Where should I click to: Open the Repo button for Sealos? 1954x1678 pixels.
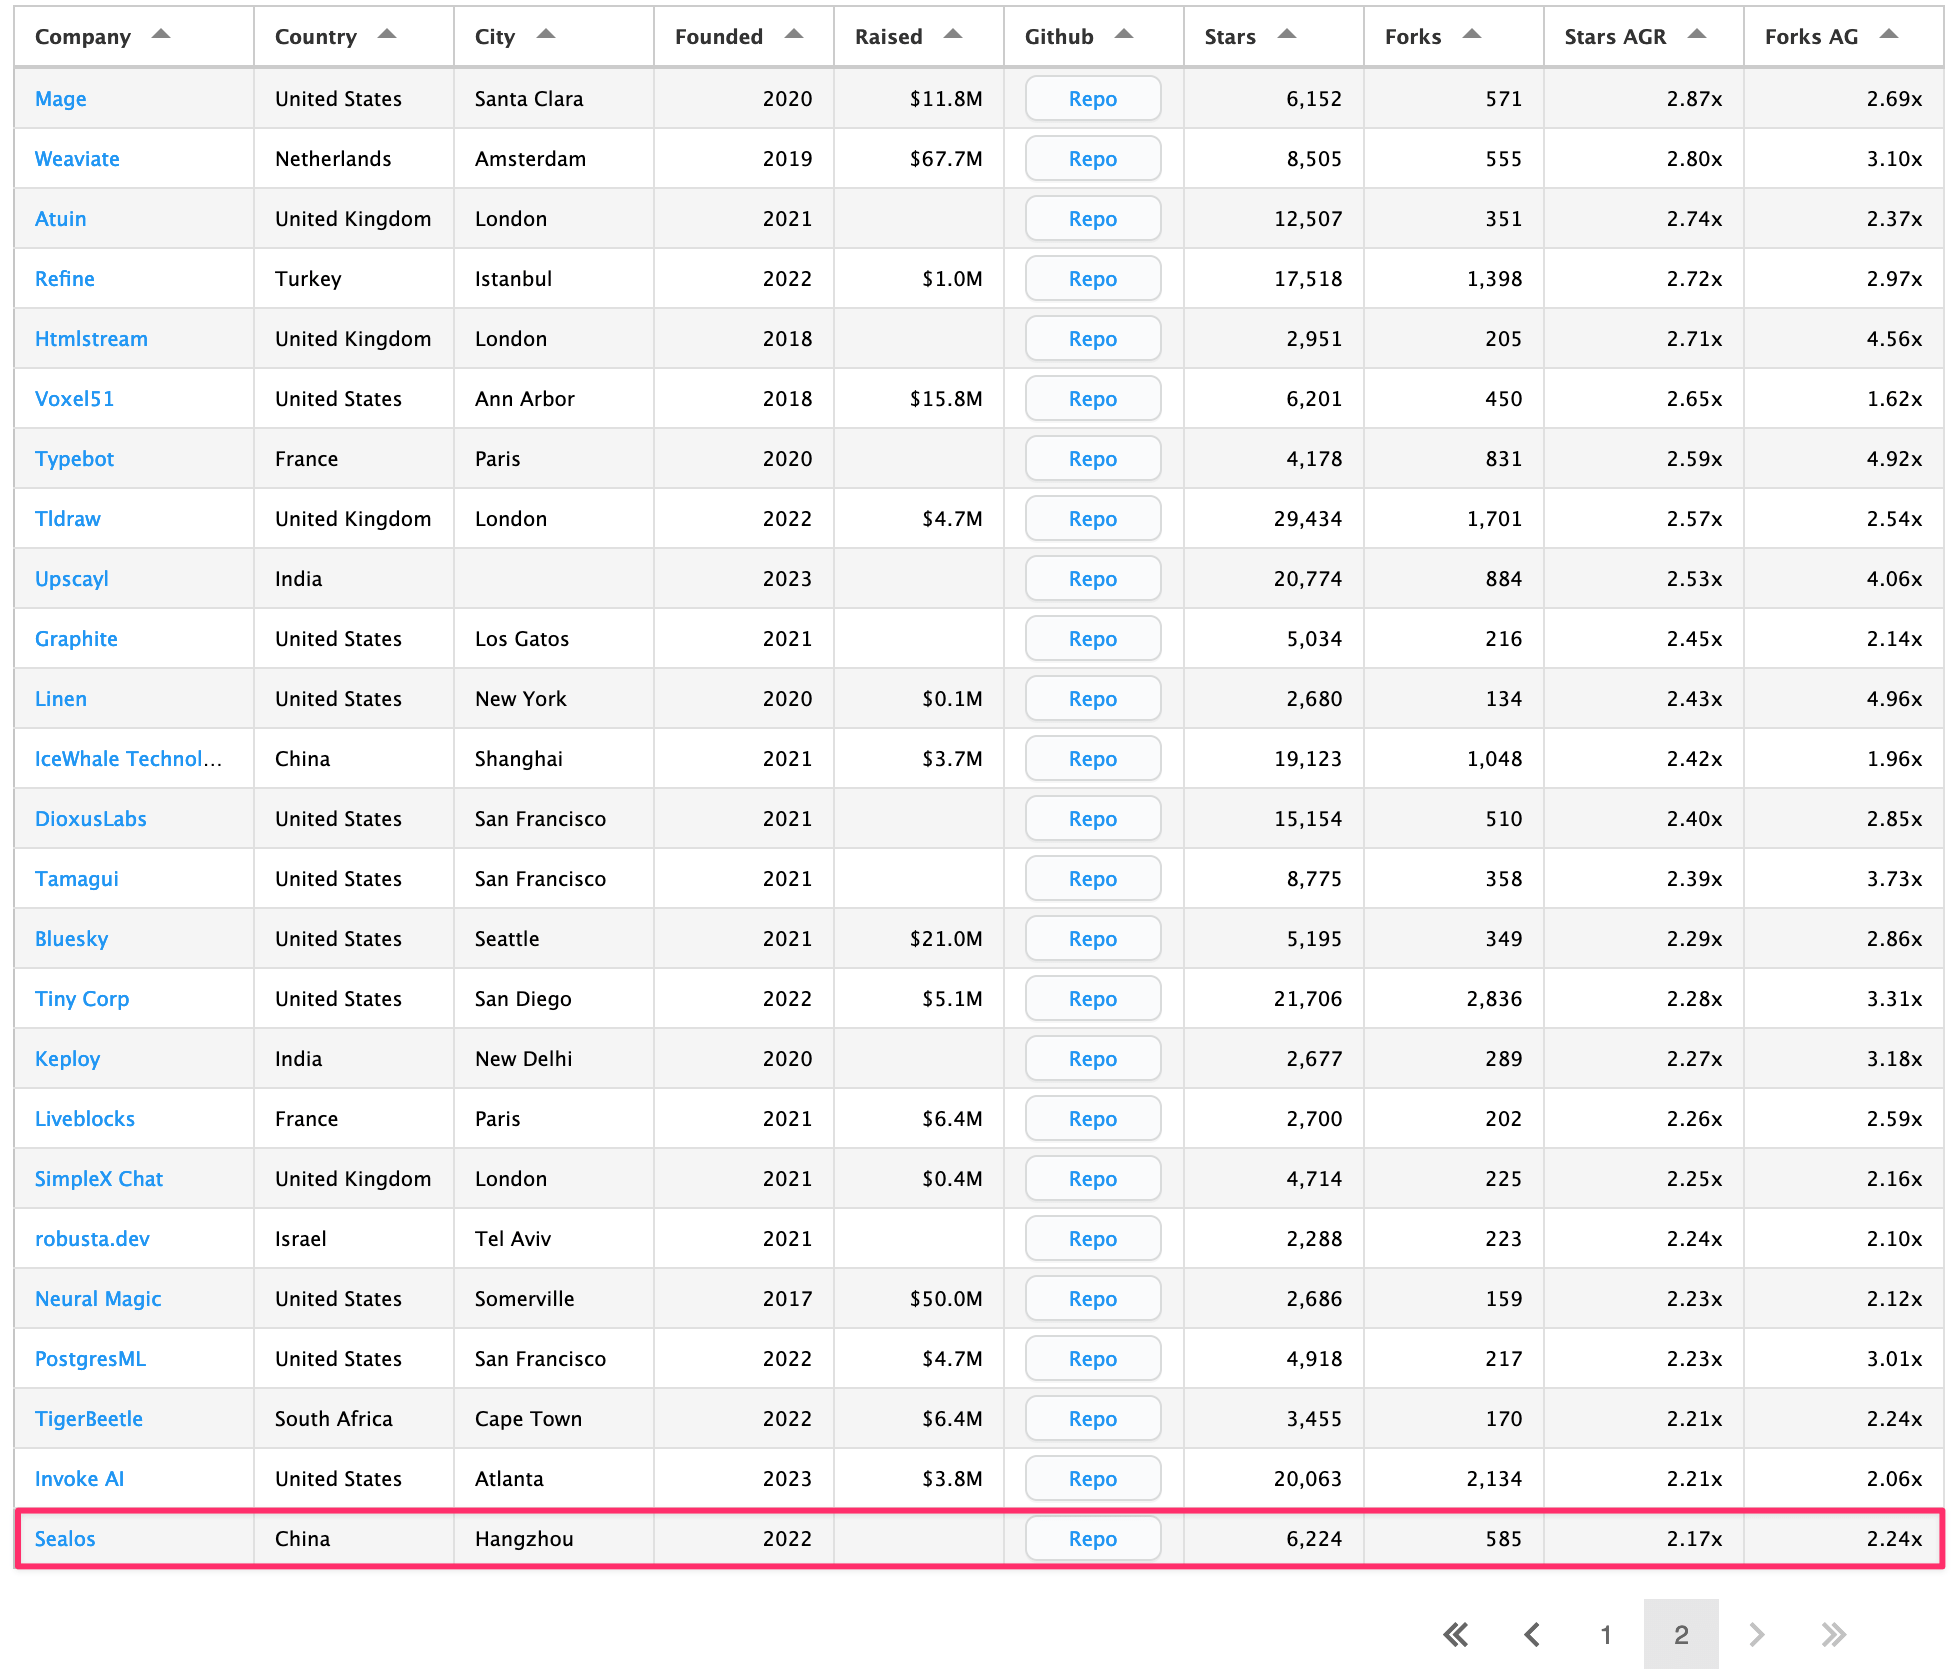pyautogui.click(x=1092, y=1539)
